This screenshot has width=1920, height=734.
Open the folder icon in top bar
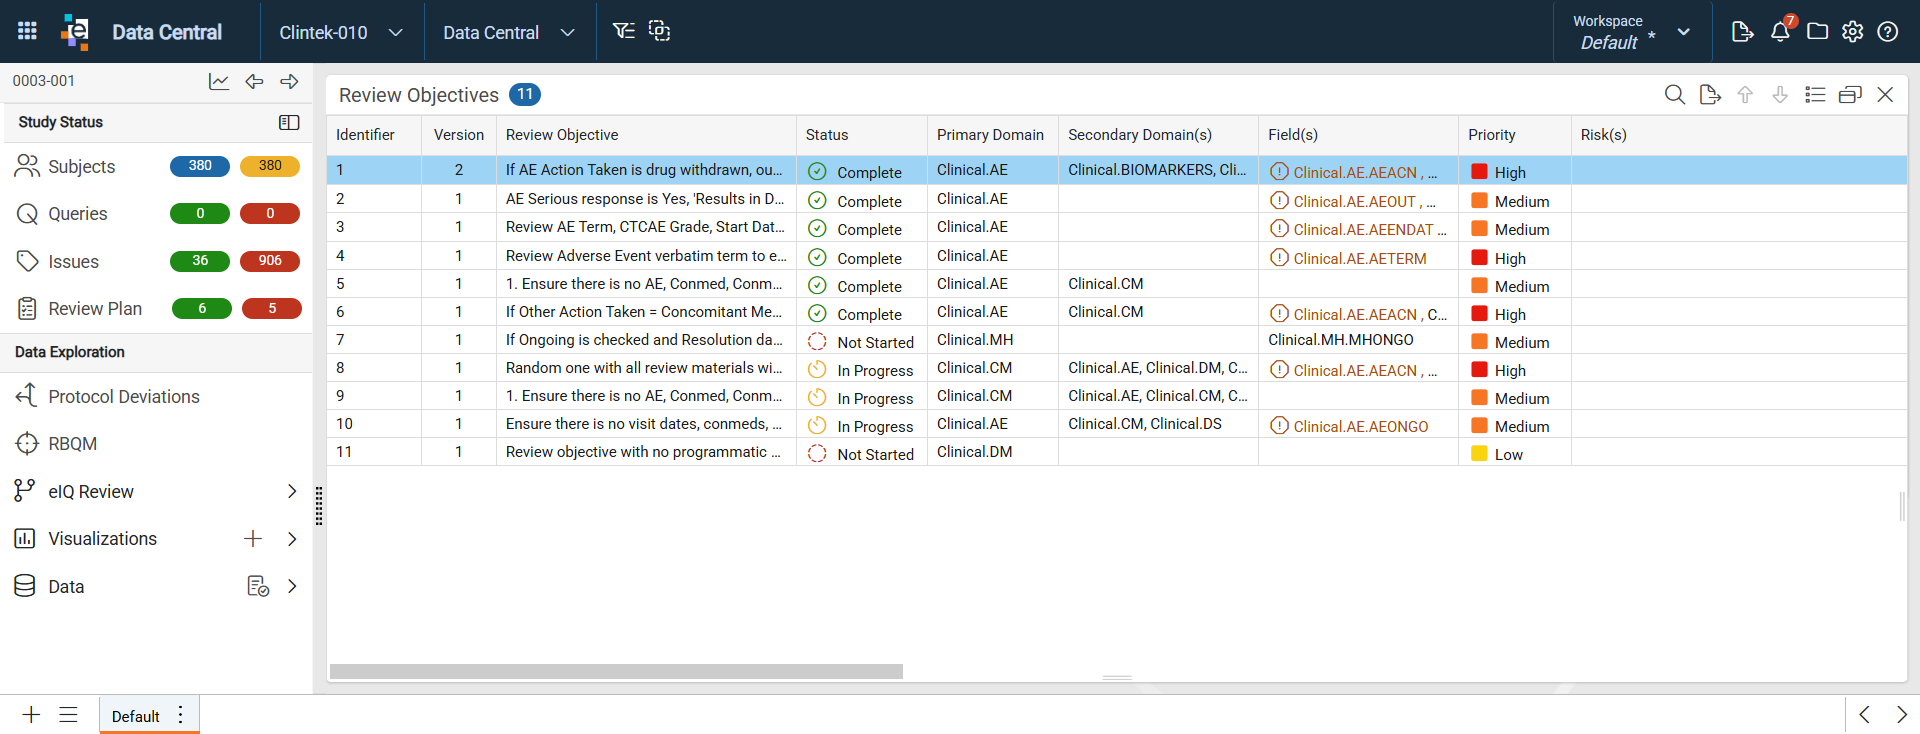click(1817, 32)
